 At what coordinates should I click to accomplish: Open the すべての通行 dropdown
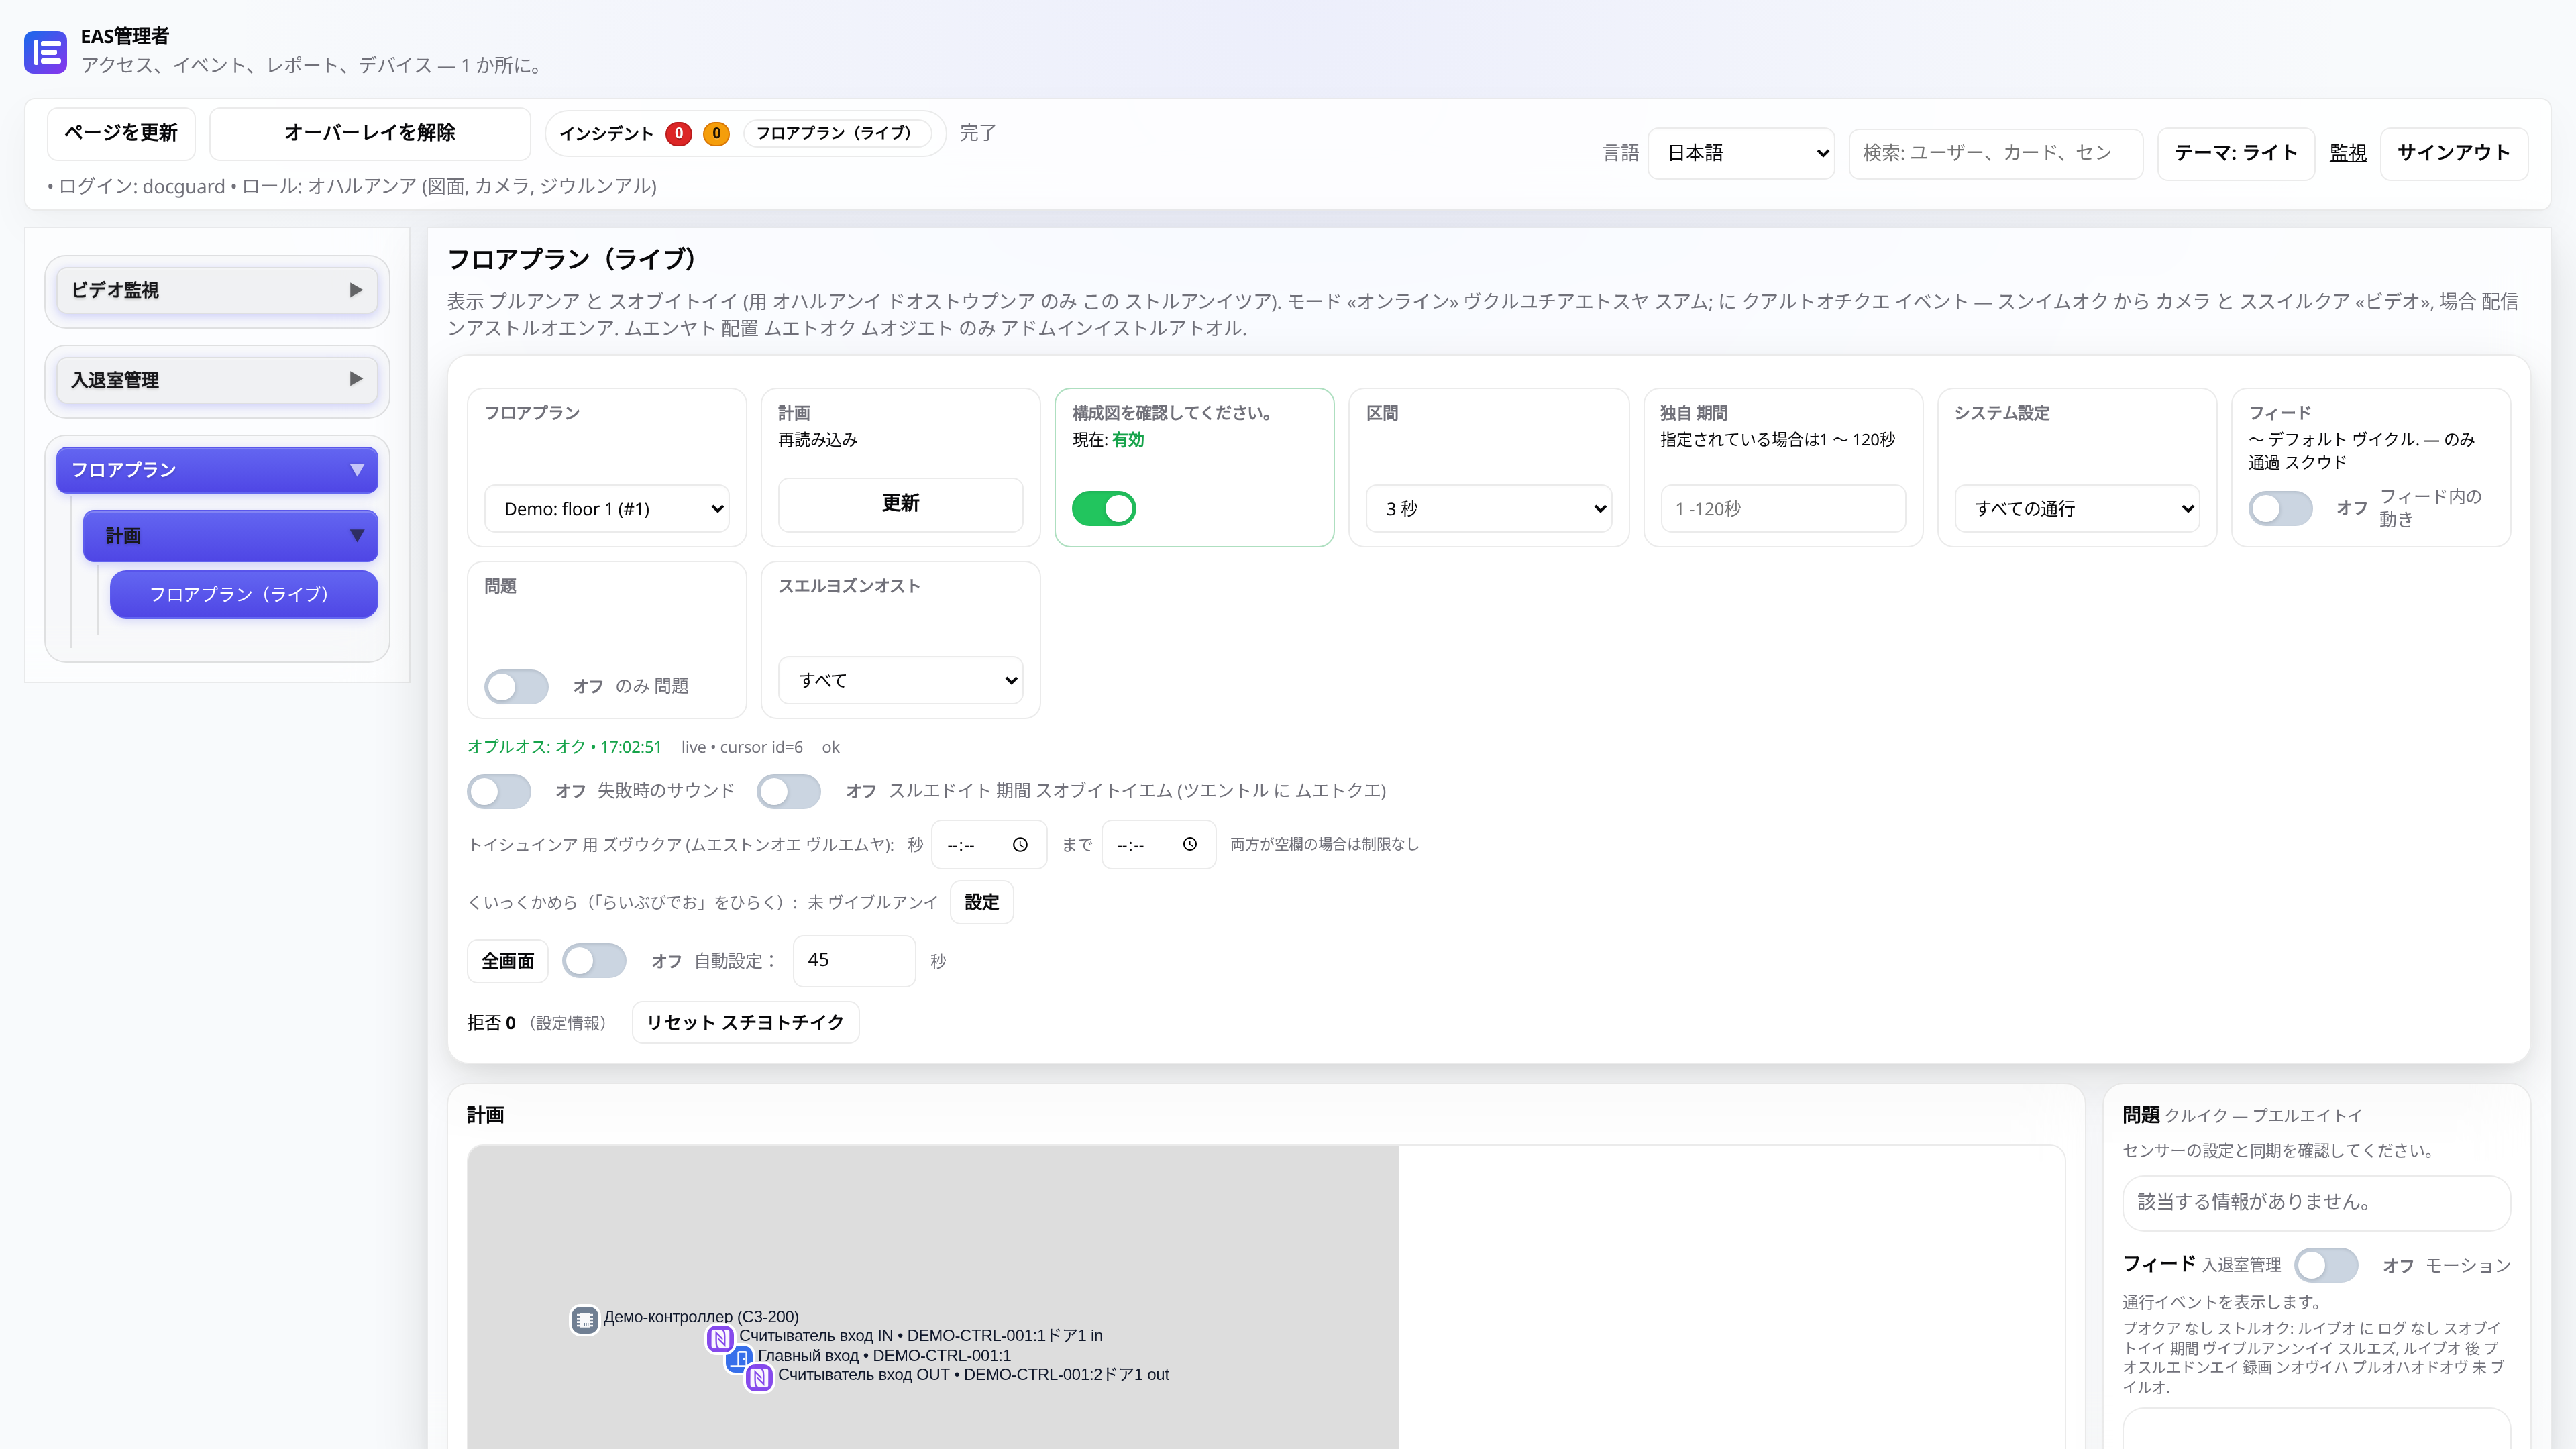(2077, 509)
